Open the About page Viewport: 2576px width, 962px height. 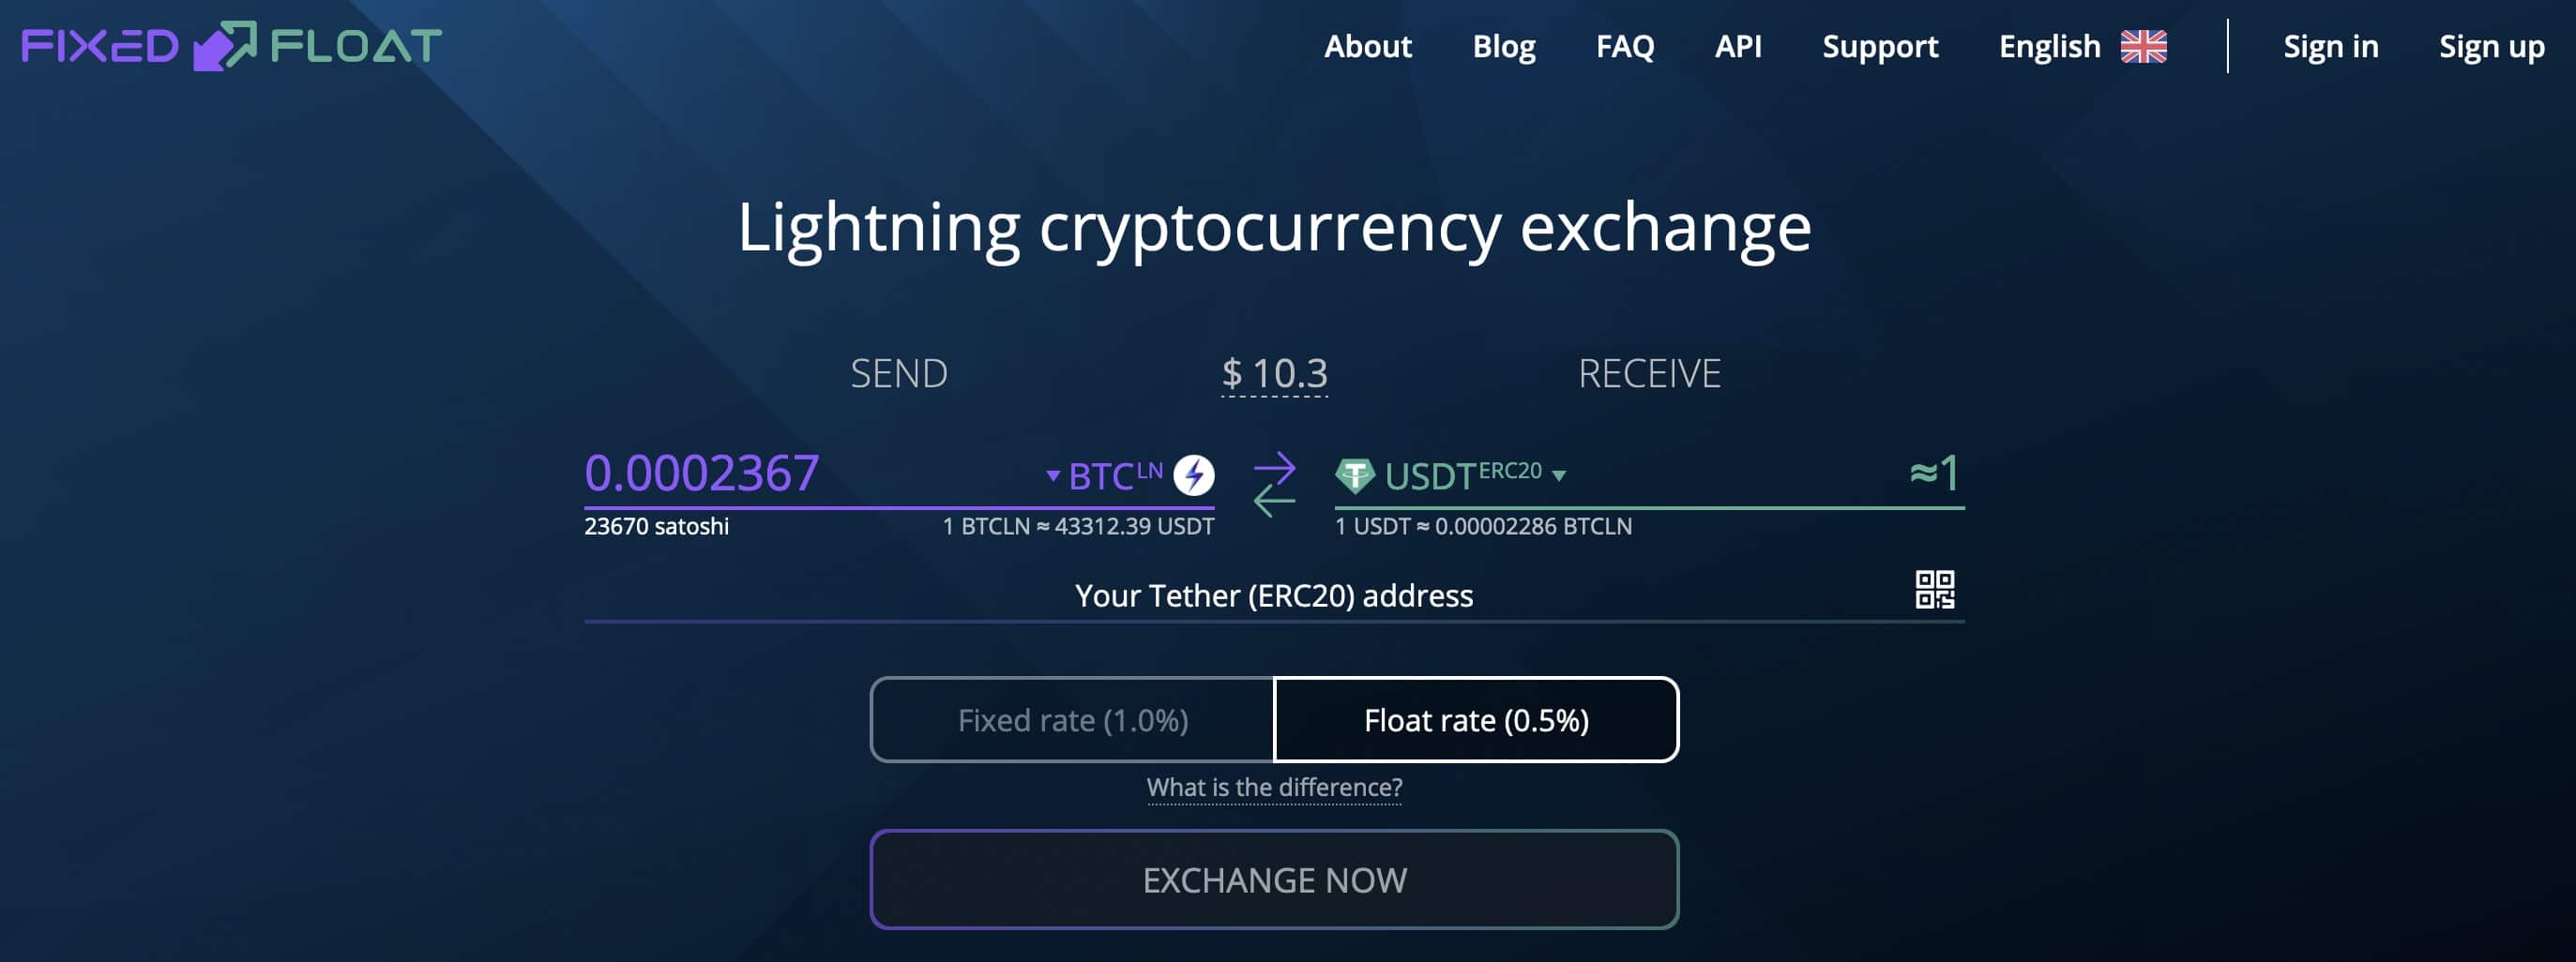(x=1367, y=47)
